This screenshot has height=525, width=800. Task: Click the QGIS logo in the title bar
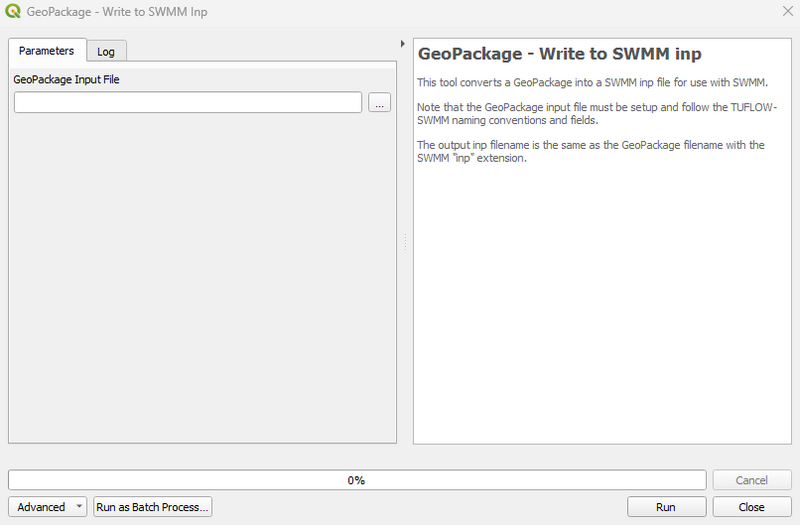click(x=11, y=11)
